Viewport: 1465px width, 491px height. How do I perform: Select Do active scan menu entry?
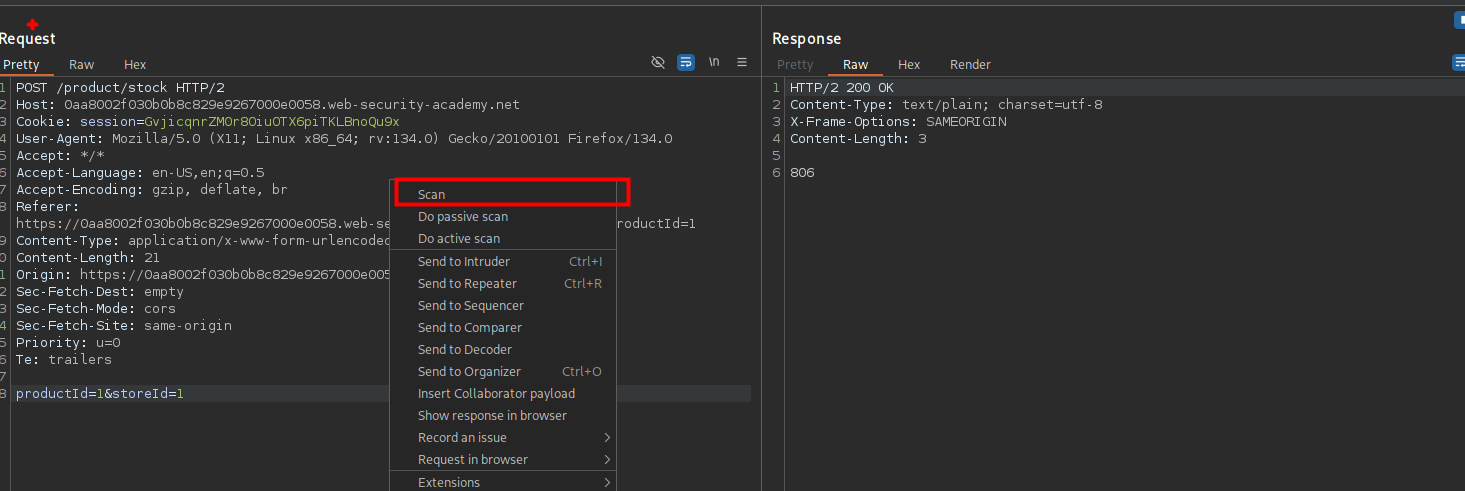pos(459,239)
